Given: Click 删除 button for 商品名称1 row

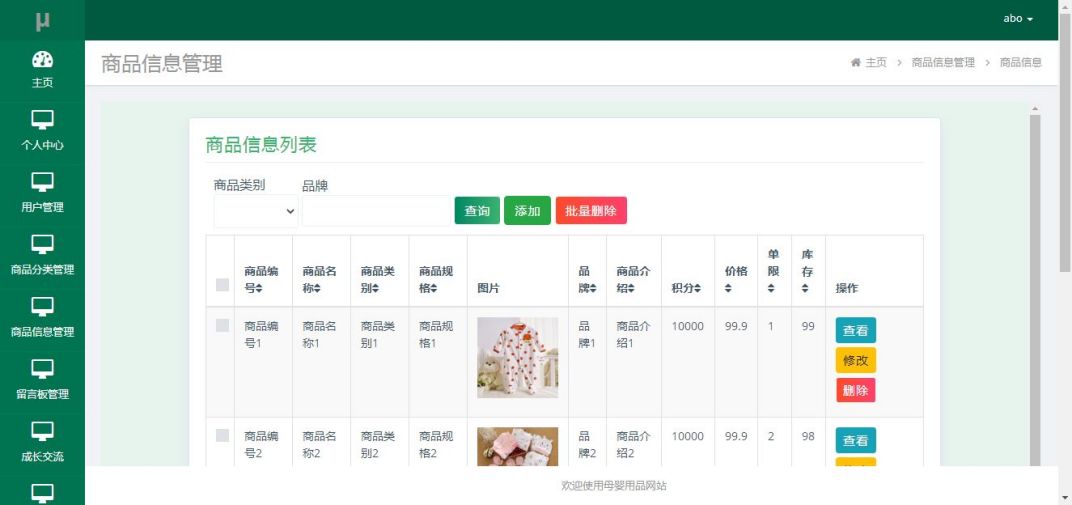Looking at the screenshot, I should 855,390.
